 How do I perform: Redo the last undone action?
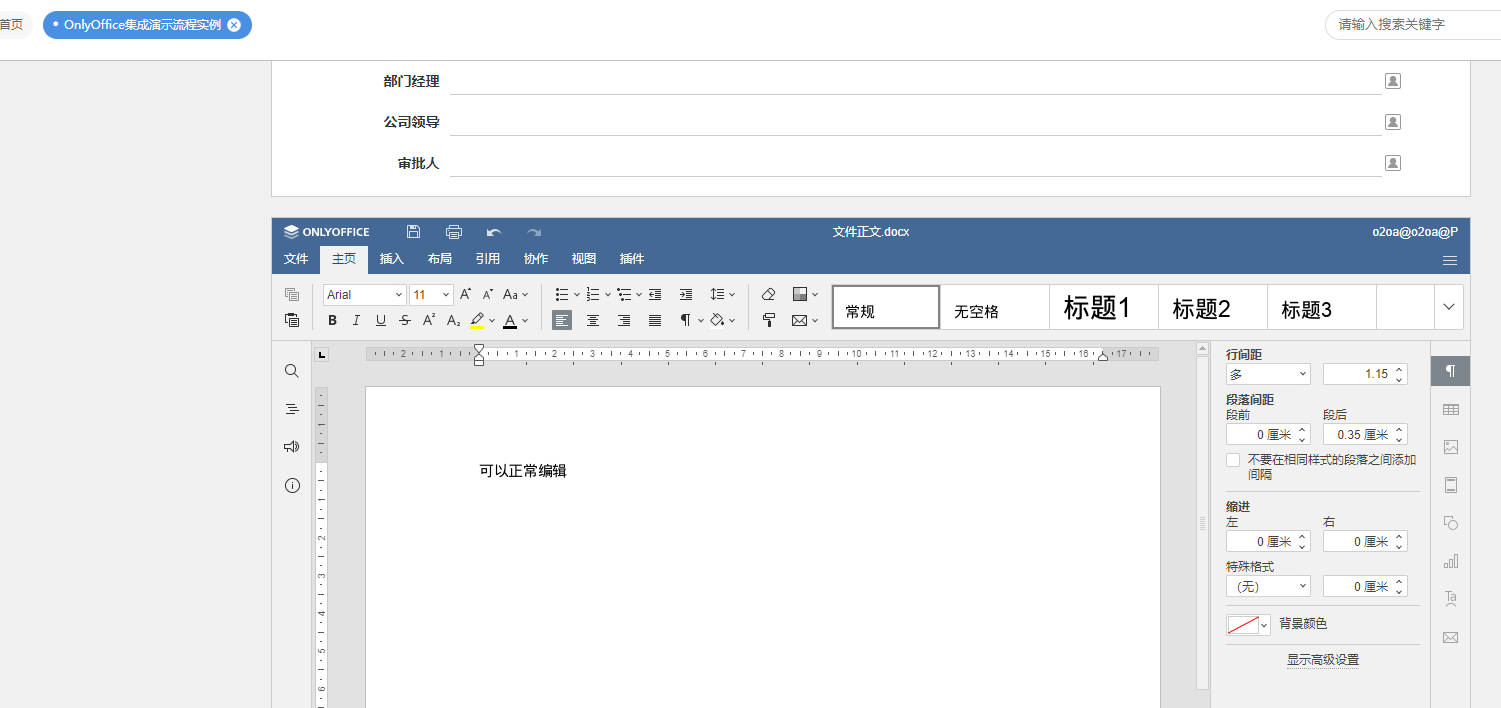click(x=534, y=232)
